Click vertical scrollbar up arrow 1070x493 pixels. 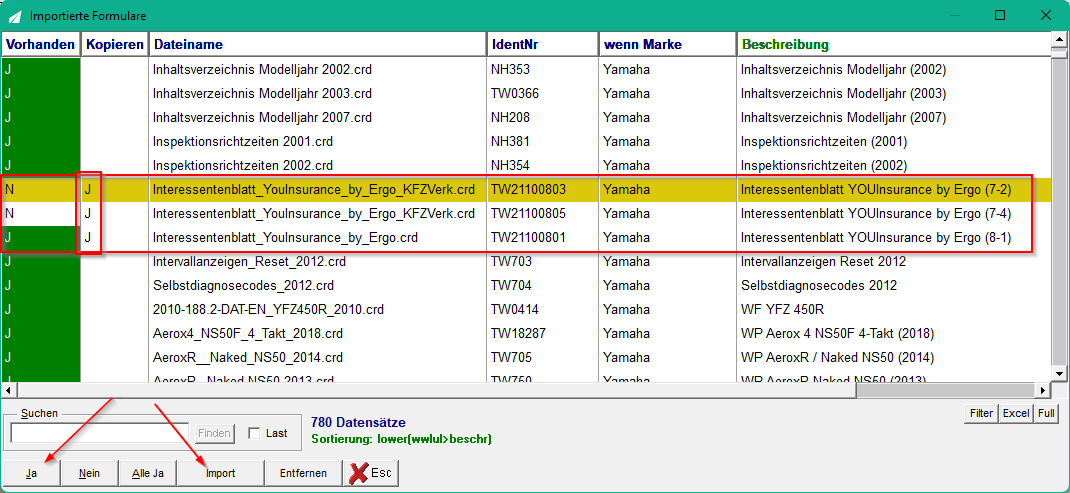[x=1058, y=40]
